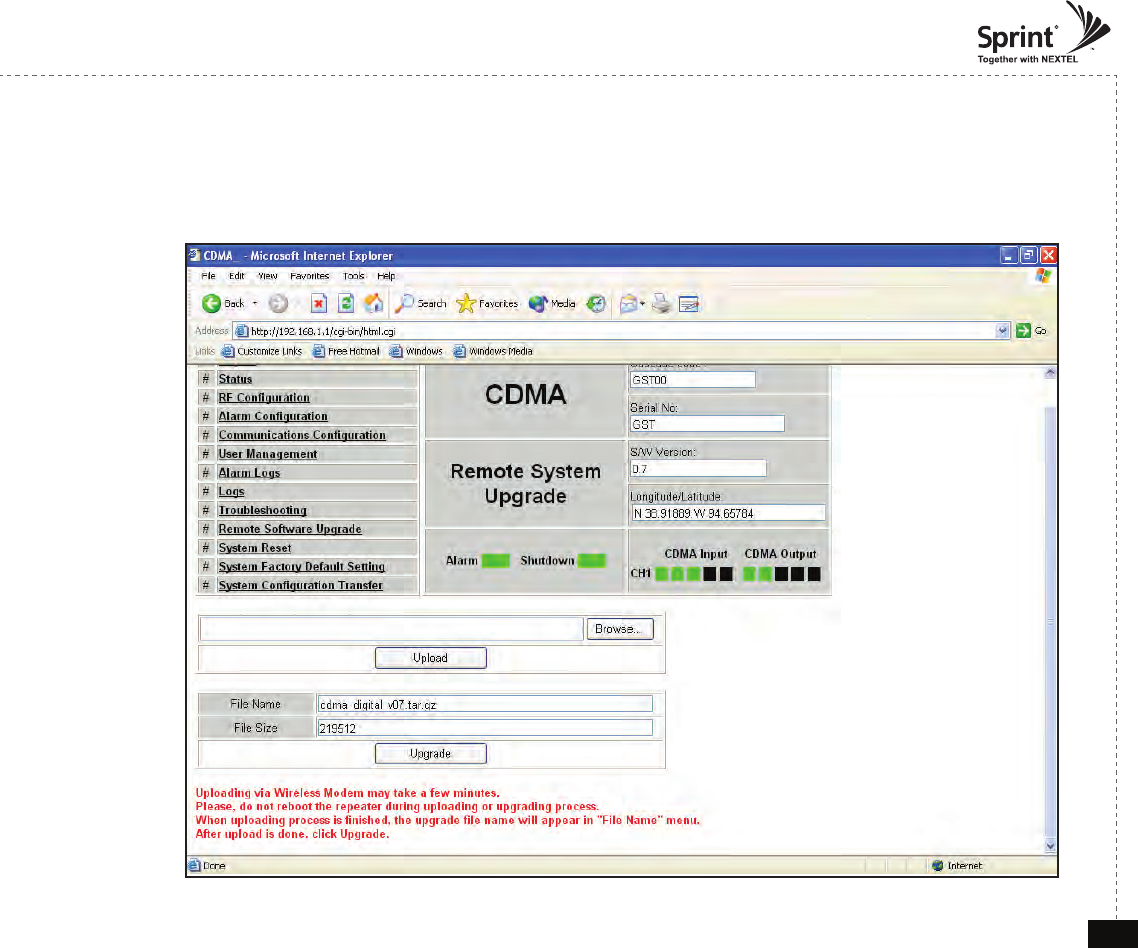Open the View menu

[268, 276]
